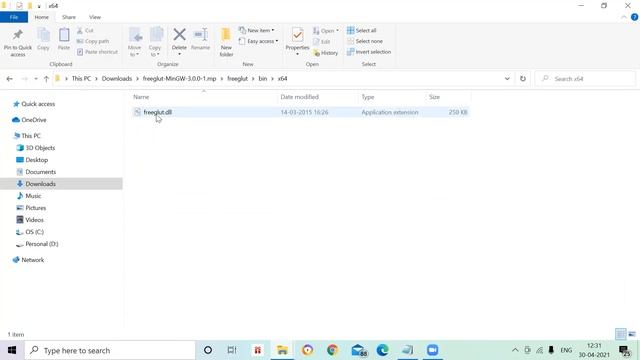Expand address bar history dropdown

507,79
